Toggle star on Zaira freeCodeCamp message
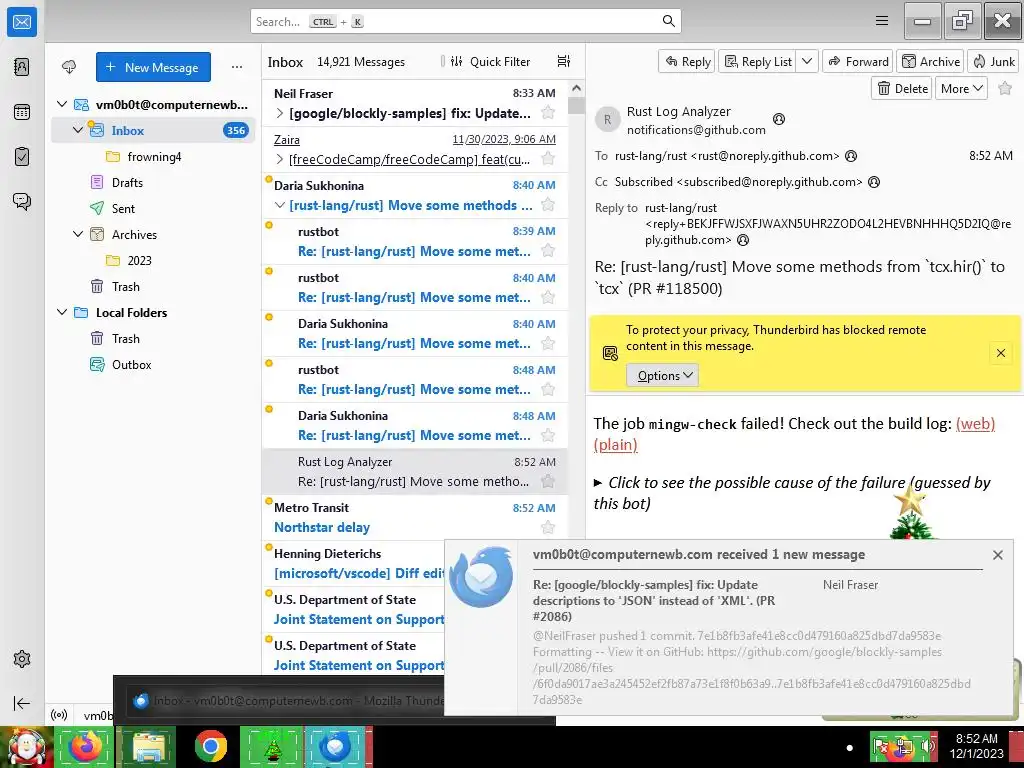This screenshot has width=1024, height=768. coord(548,159)
